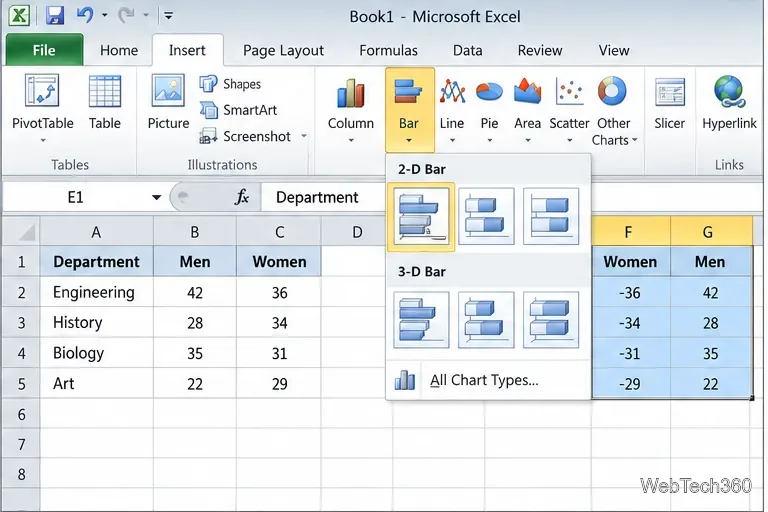Insert a Table from the ribbon
The image size is (768, 512).
click(x=104, y=103)
